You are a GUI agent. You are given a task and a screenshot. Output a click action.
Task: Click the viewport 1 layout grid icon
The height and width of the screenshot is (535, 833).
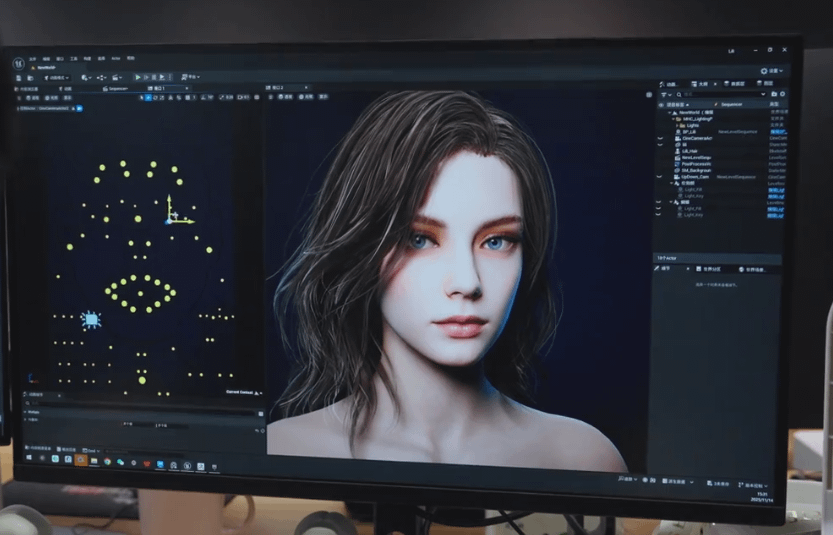coord(257,97)
